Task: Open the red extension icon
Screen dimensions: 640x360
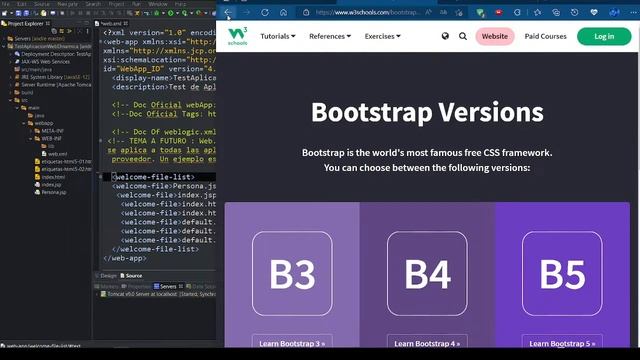Action: coord(499,12)
